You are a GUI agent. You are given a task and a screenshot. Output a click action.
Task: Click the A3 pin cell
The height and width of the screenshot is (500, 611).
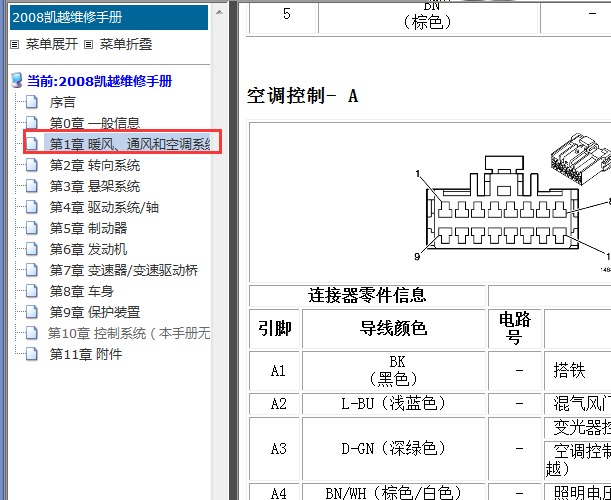point(274,449)
